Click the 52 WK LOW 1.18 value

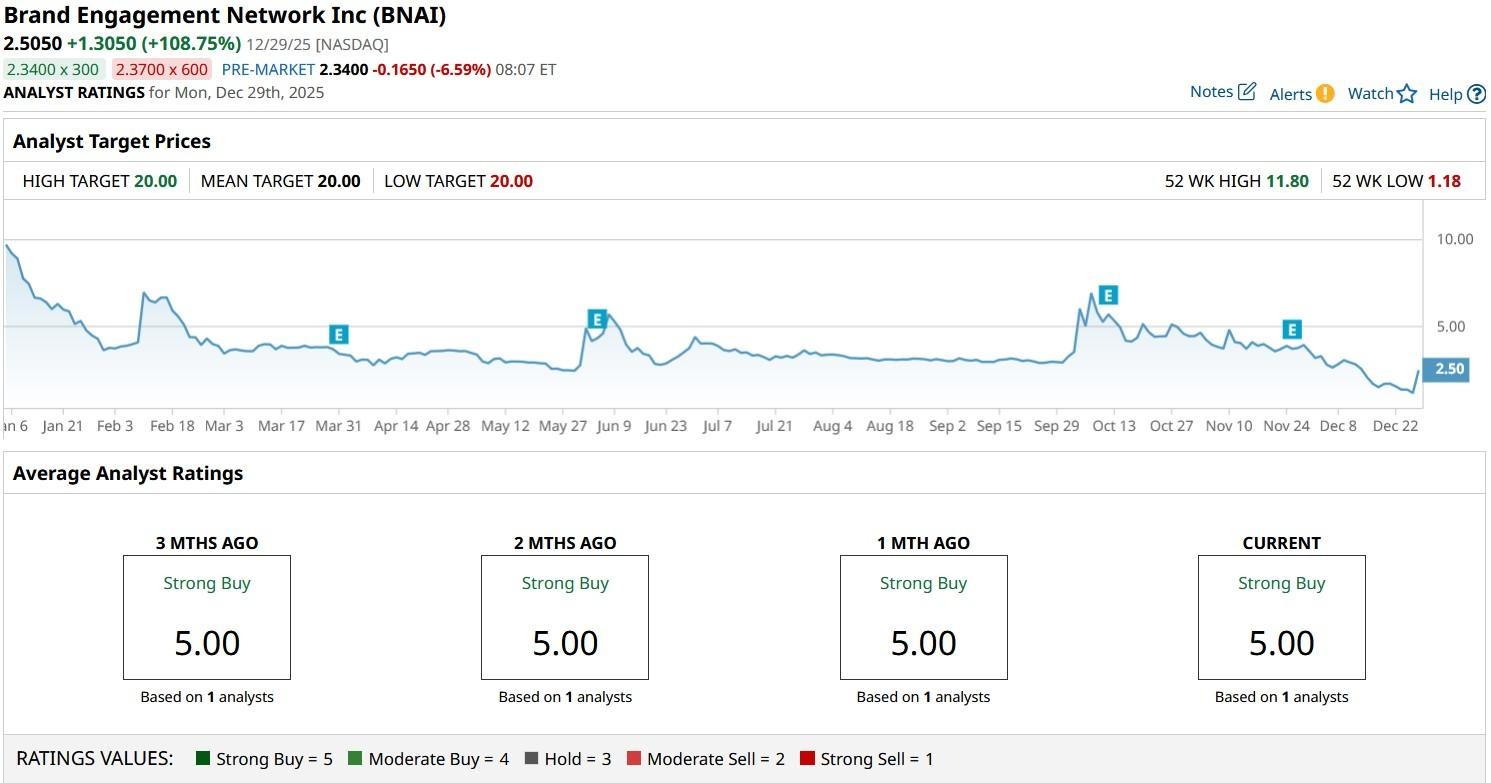1444,181
